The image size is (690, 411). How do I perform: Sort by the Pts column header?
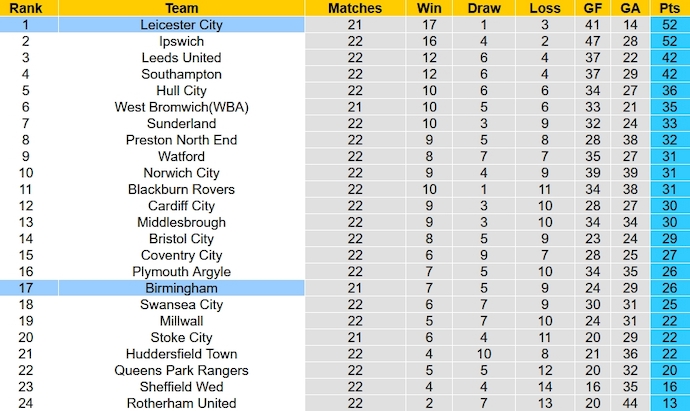pos(668,8)
